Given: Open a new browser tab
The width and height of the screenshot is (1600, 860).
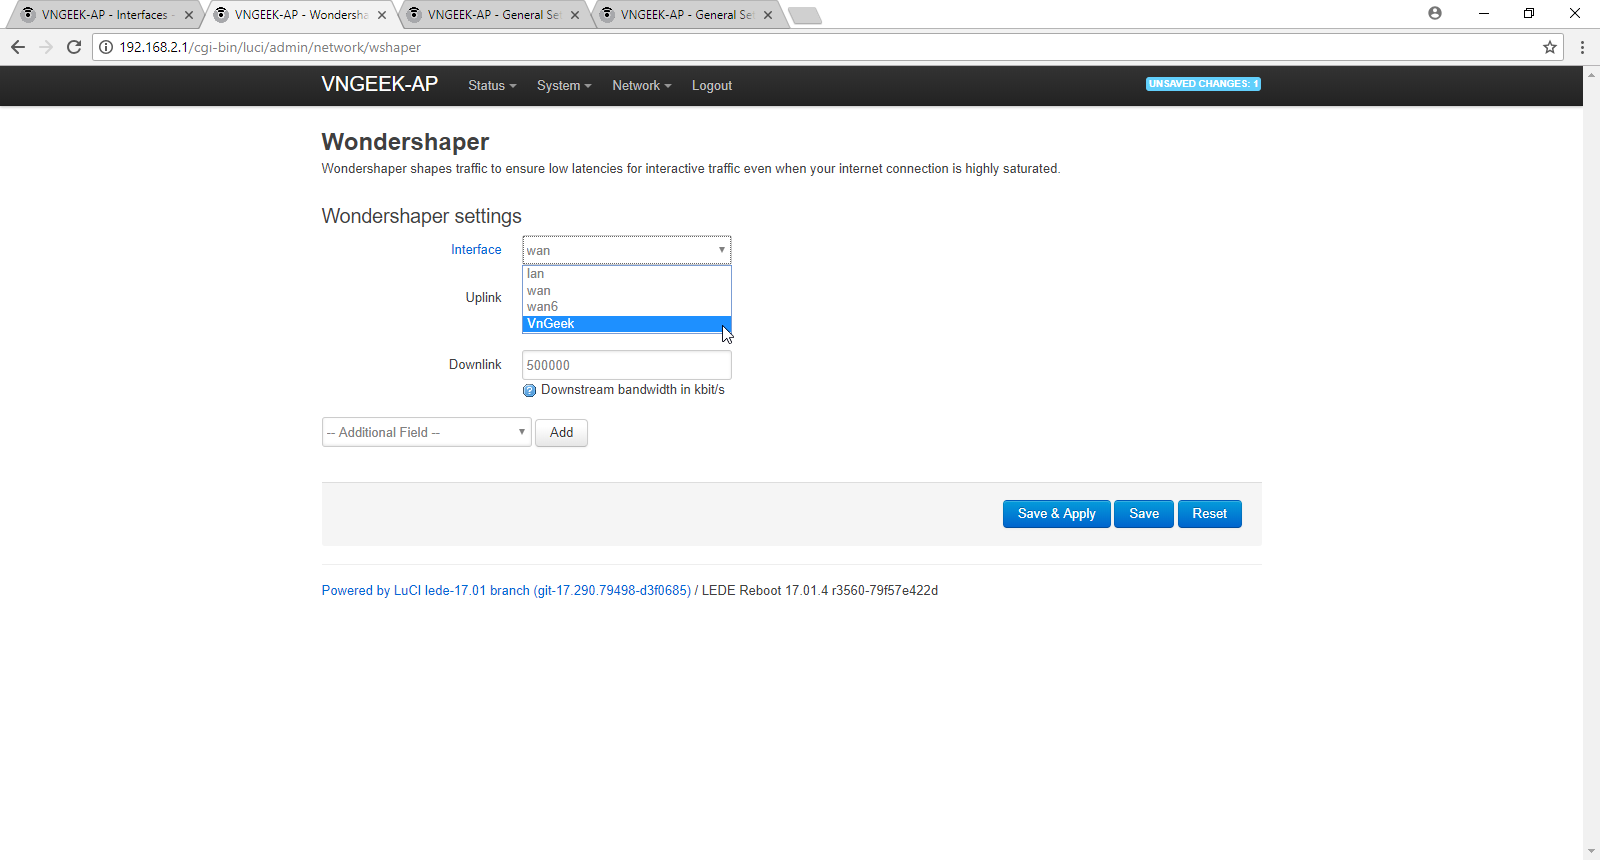Looking at the screenshot, I should (805, 15).
